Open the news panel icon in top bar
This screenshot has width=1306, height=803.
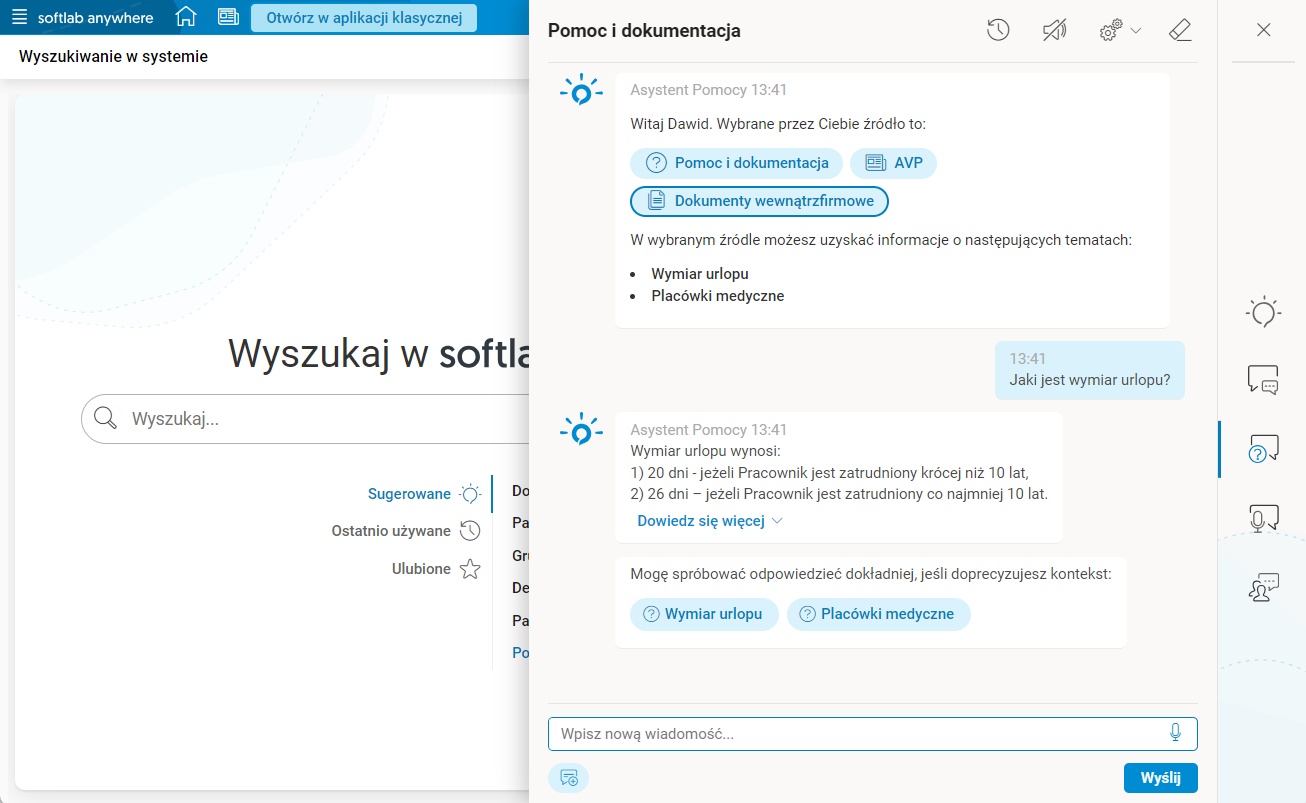[x=228, y=17]
